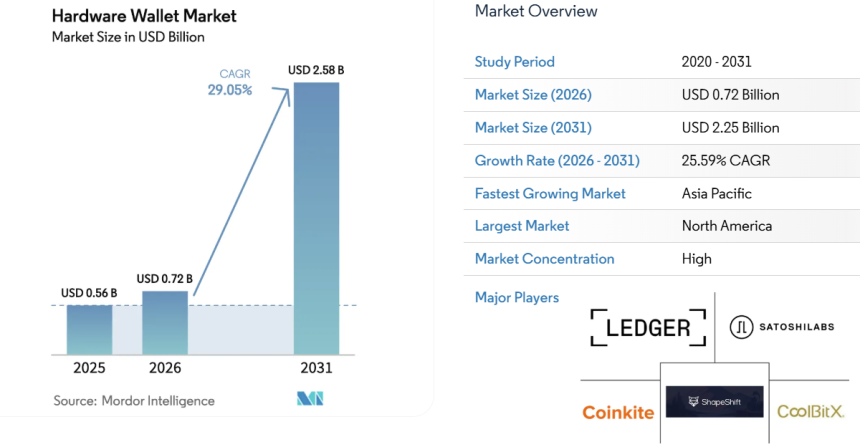This screenshot has width=860, height=447.
Task: Click the Fastest Growing Market label
Action: click(550, 193)
